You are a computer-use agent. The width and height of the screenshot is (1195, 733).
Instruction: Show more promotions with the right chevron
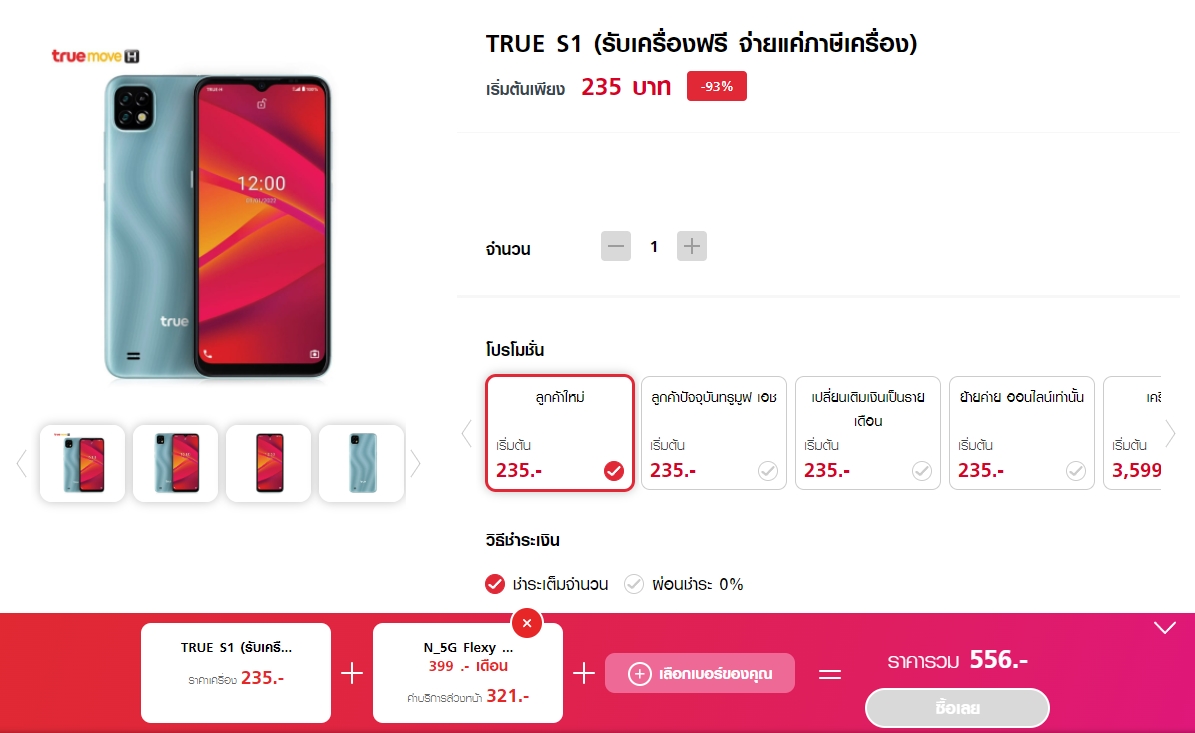tap(1170, 434)
